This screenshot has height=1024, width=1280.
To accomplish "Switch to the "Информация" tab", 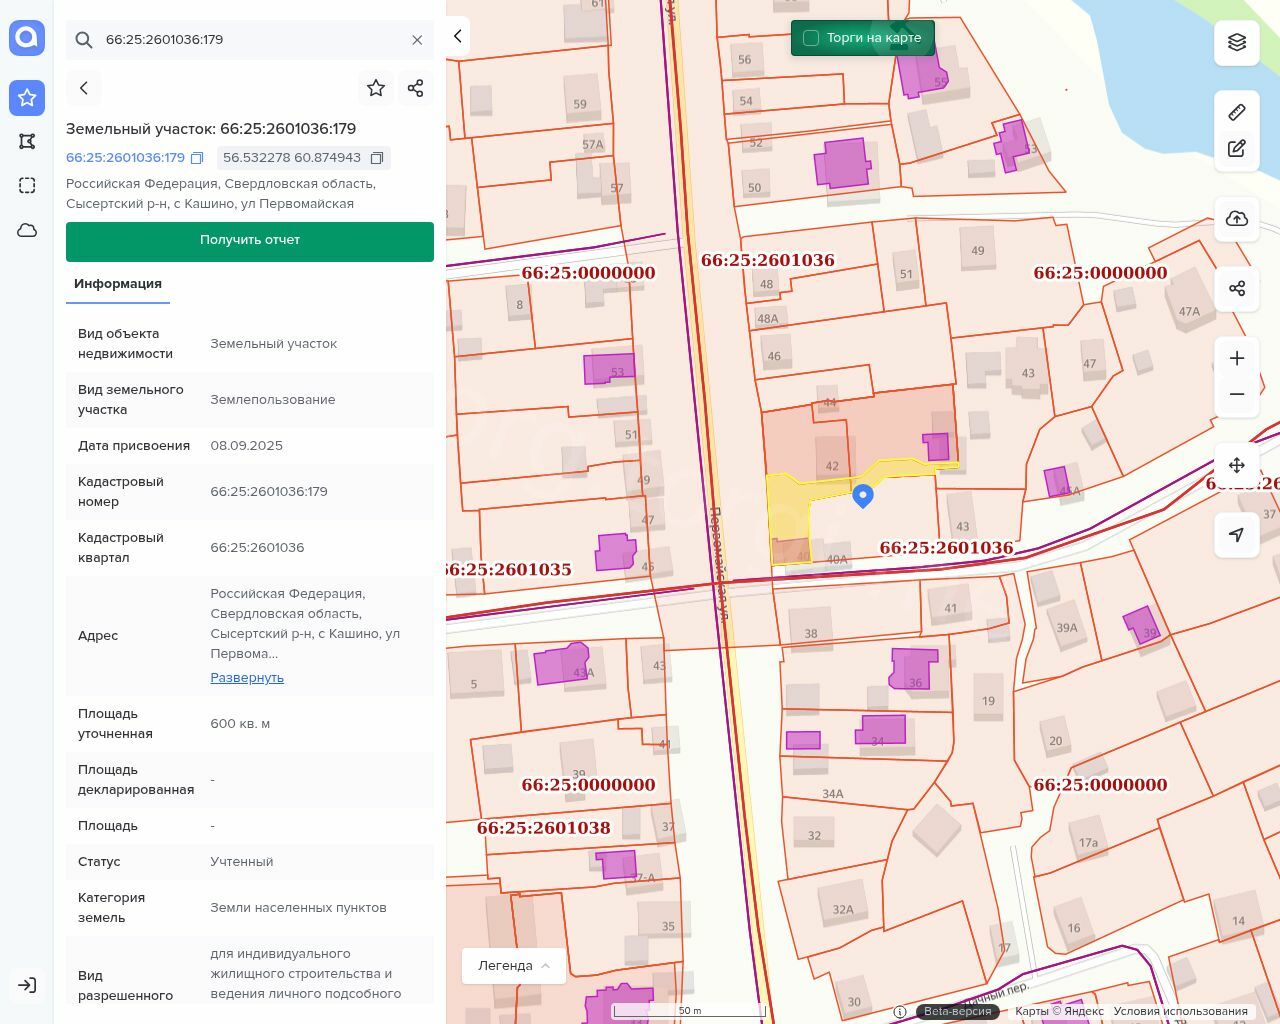I will coord(118,284).
